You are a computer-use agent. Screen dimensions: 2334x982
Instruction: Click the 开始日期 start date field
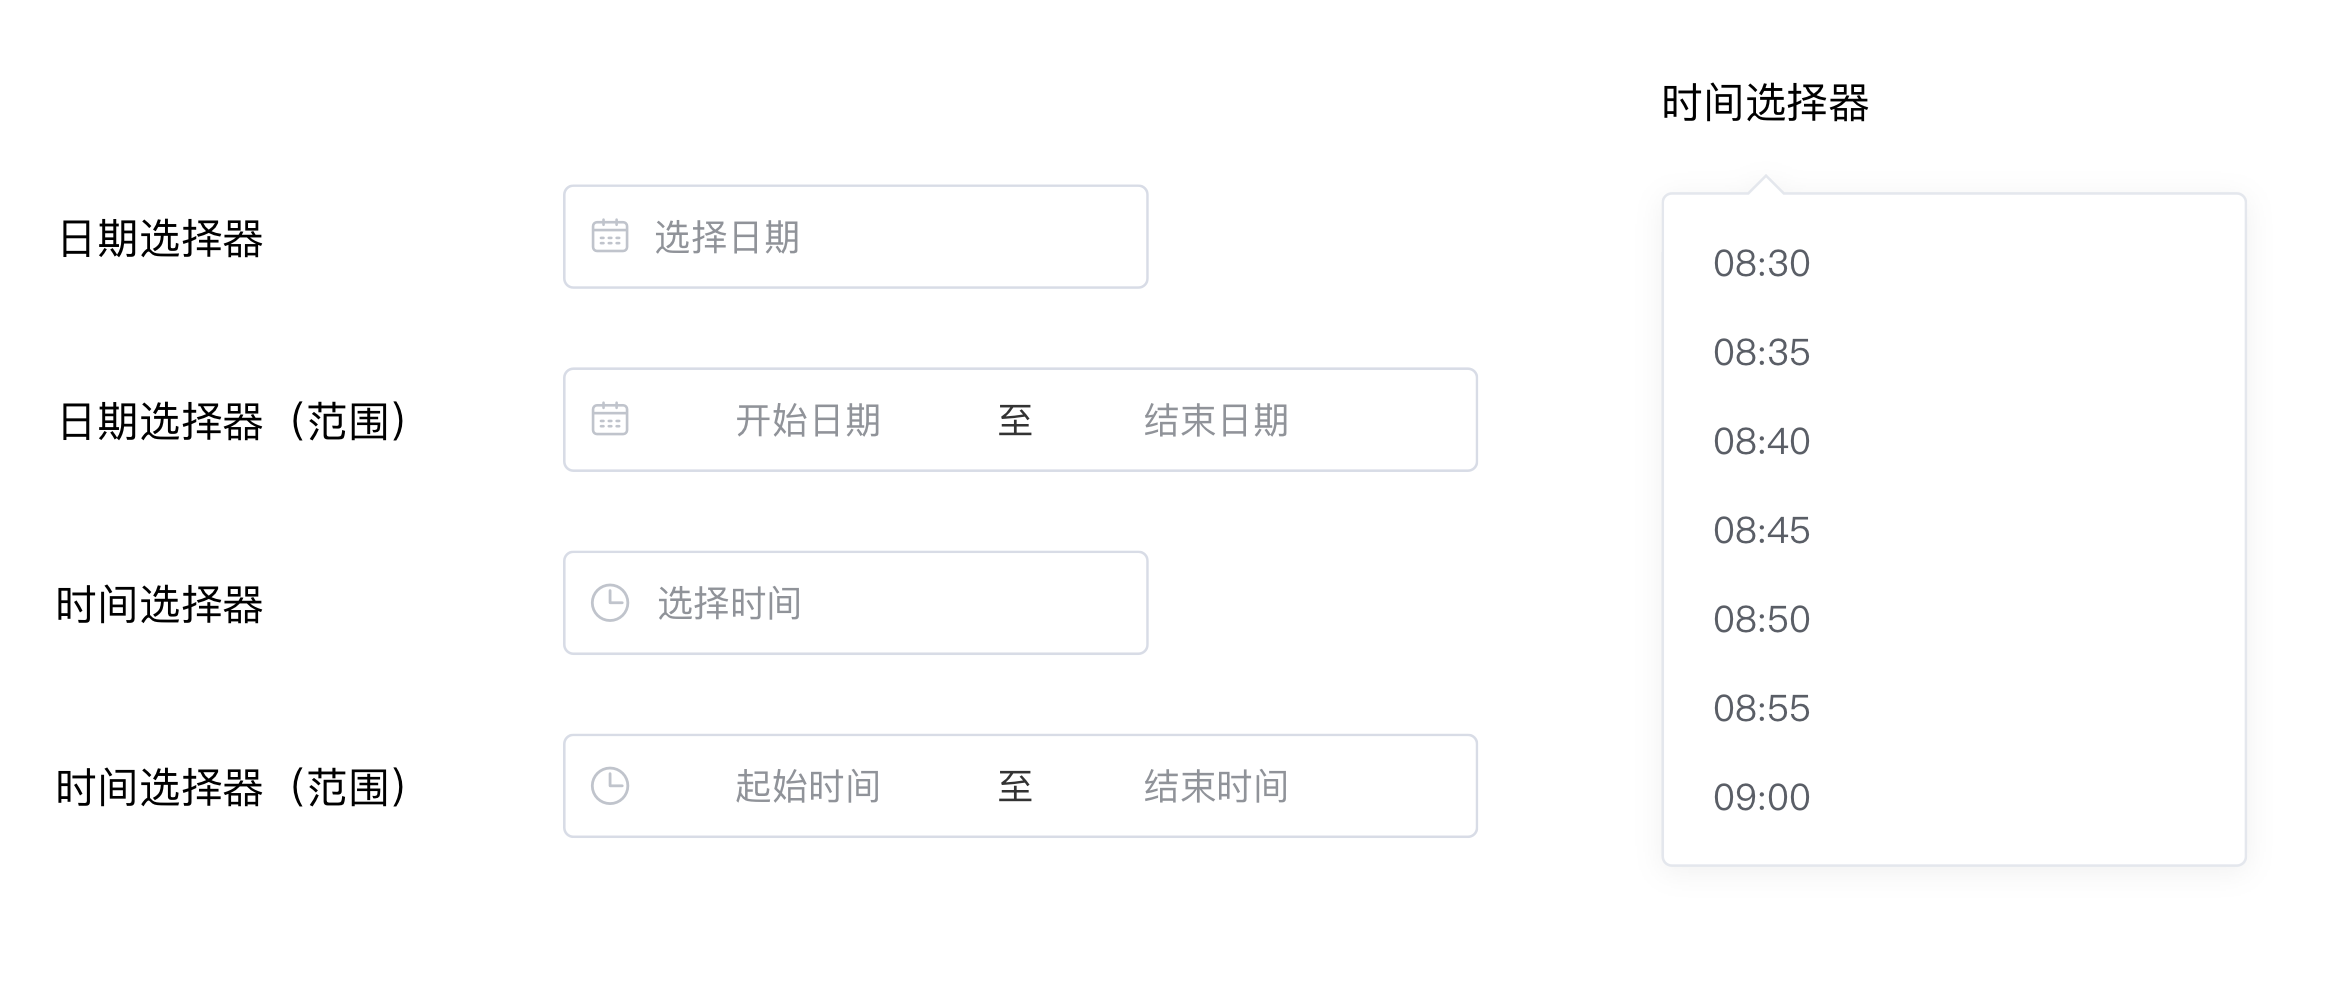coord(808,420)
